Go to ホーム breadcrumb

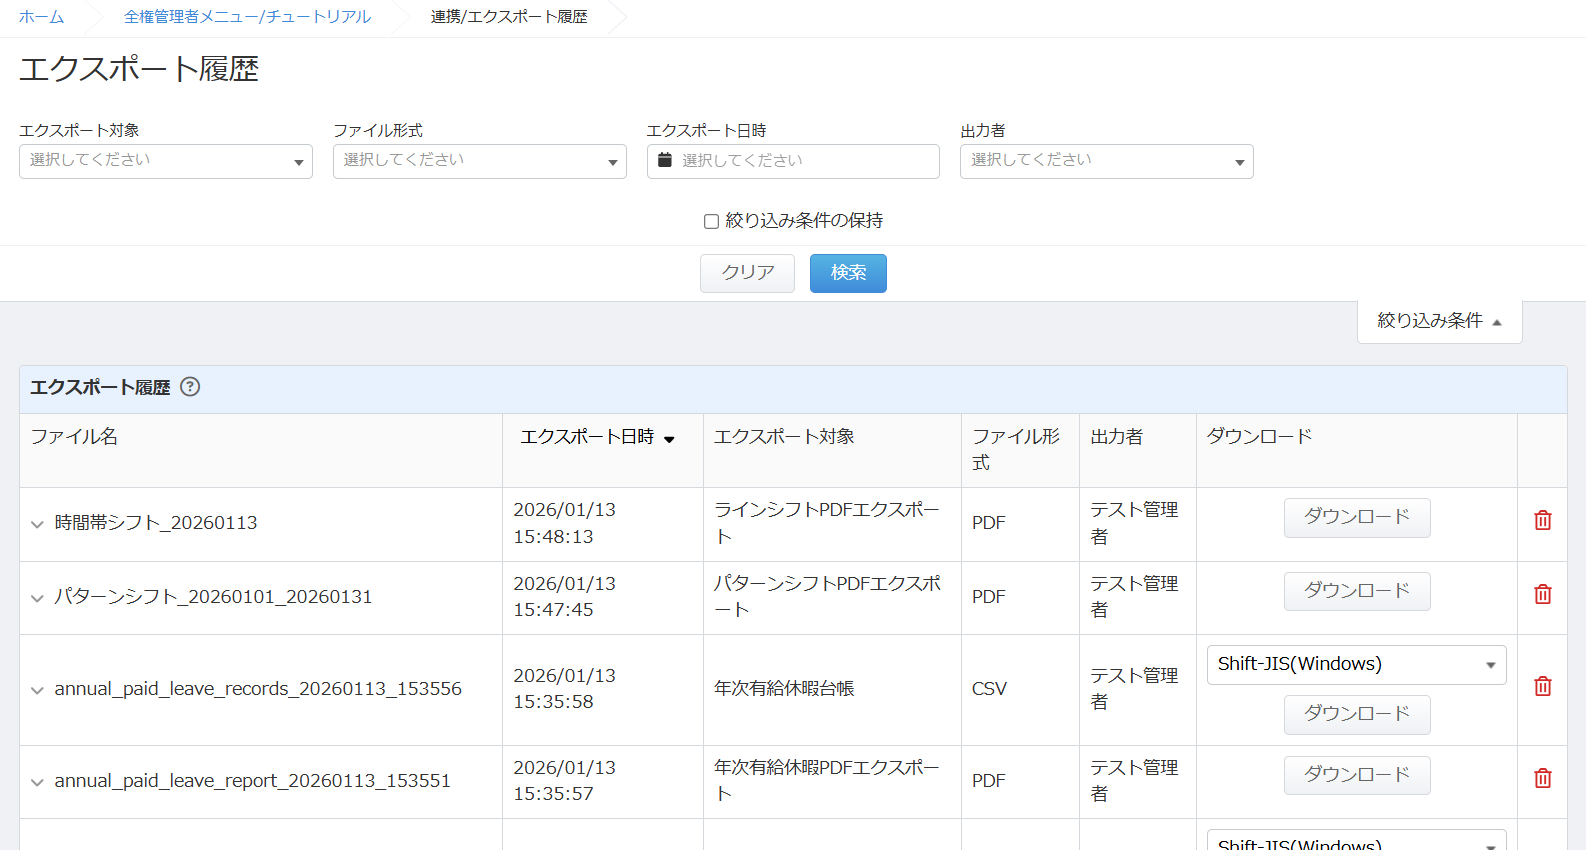[41, 17]
